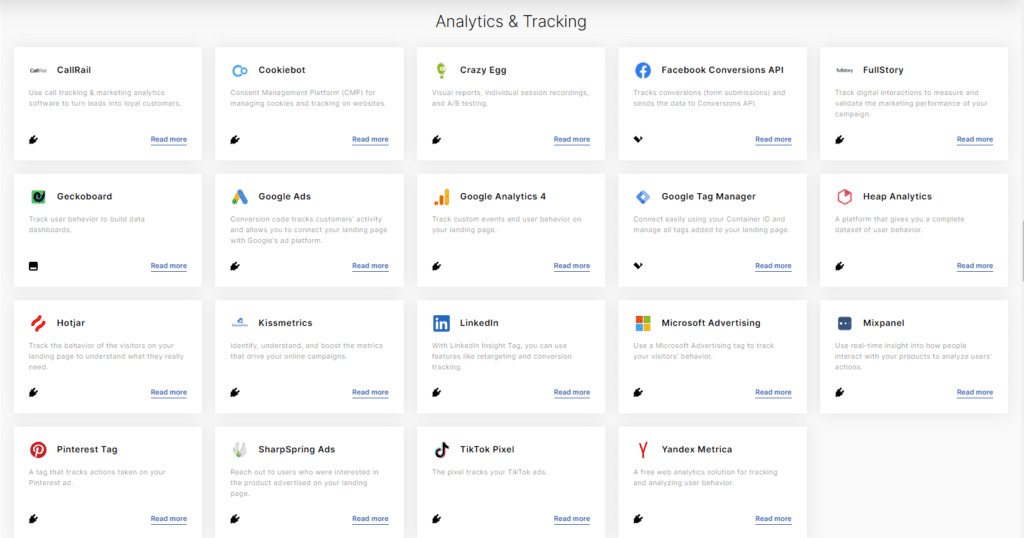Click the bottom-left icon on Google Tag Manager card

638,266
